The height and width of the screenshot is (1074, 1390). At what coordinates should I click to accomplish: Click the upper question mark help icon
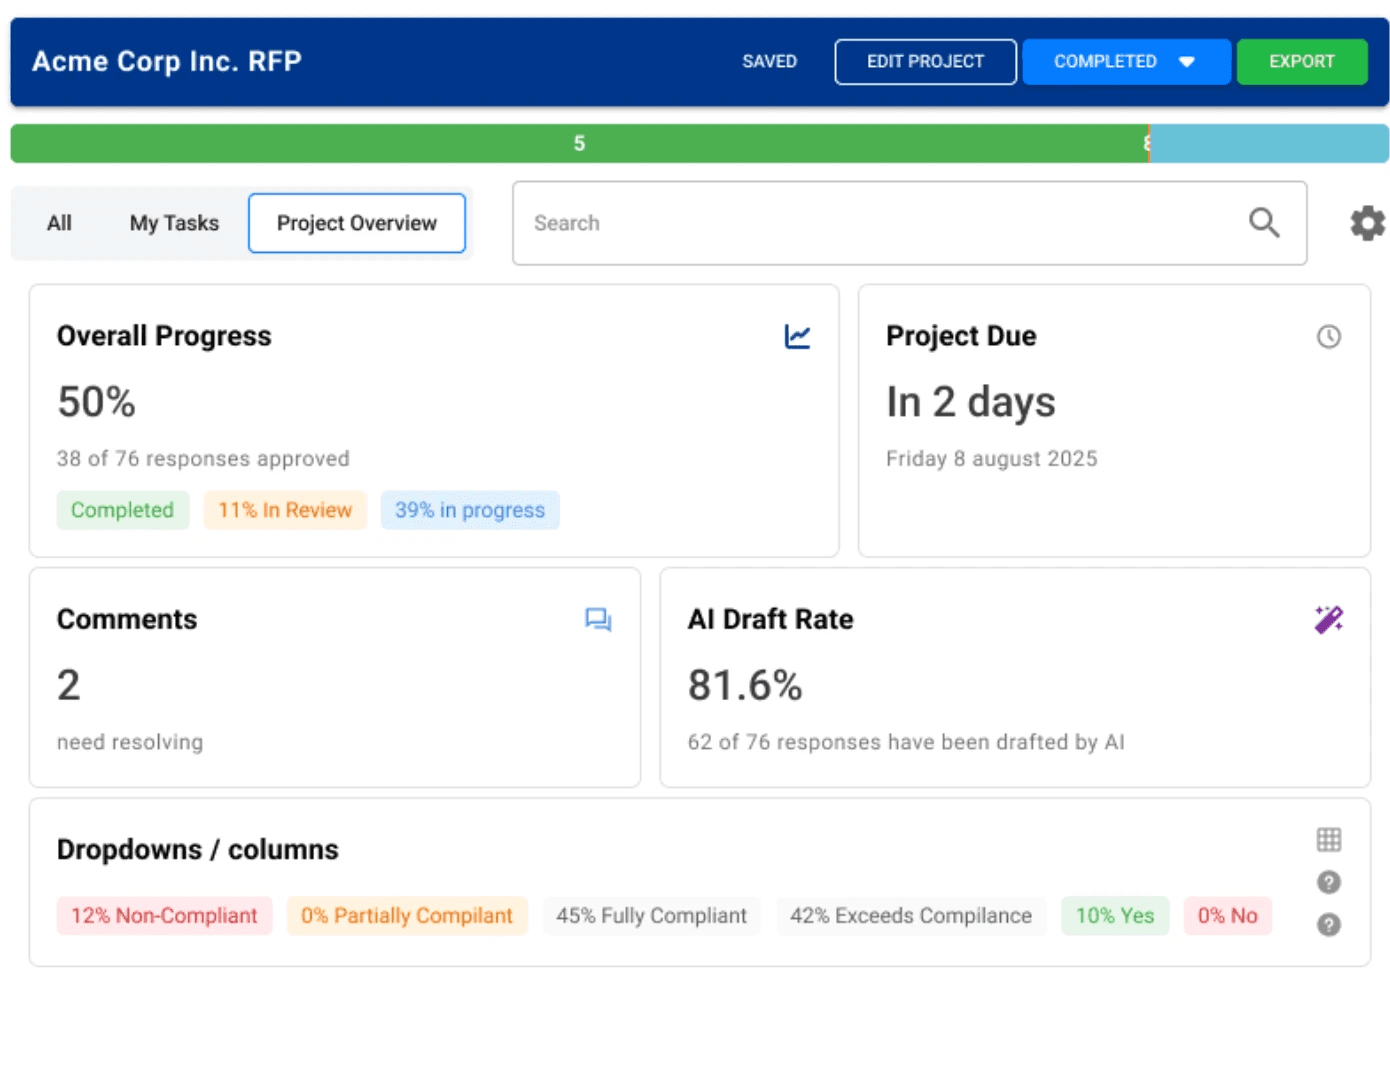(x=1328, y=882)
